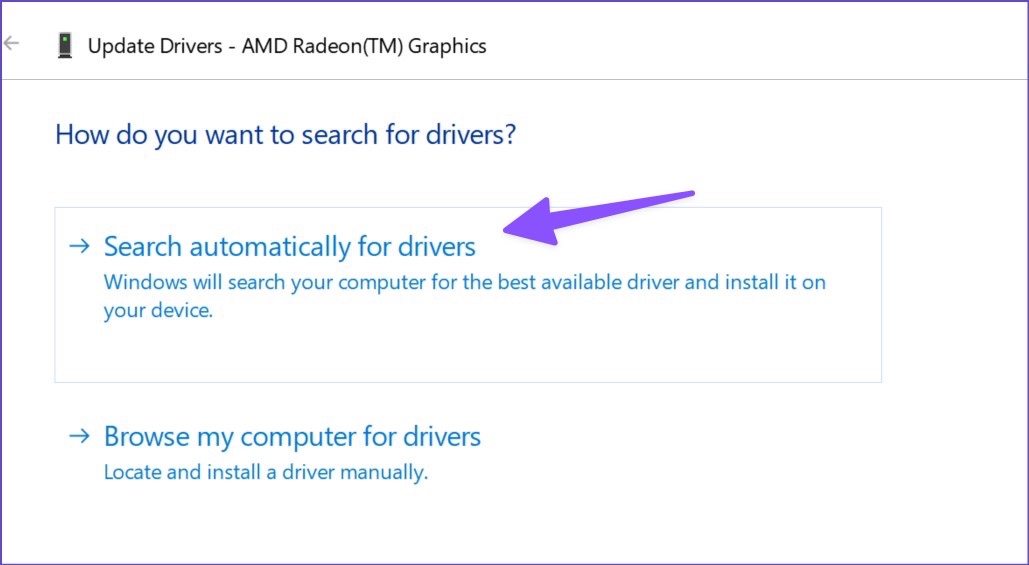Click 'Windows will search your computer' description line
The image size is (1029, 565).
(465, 282)
